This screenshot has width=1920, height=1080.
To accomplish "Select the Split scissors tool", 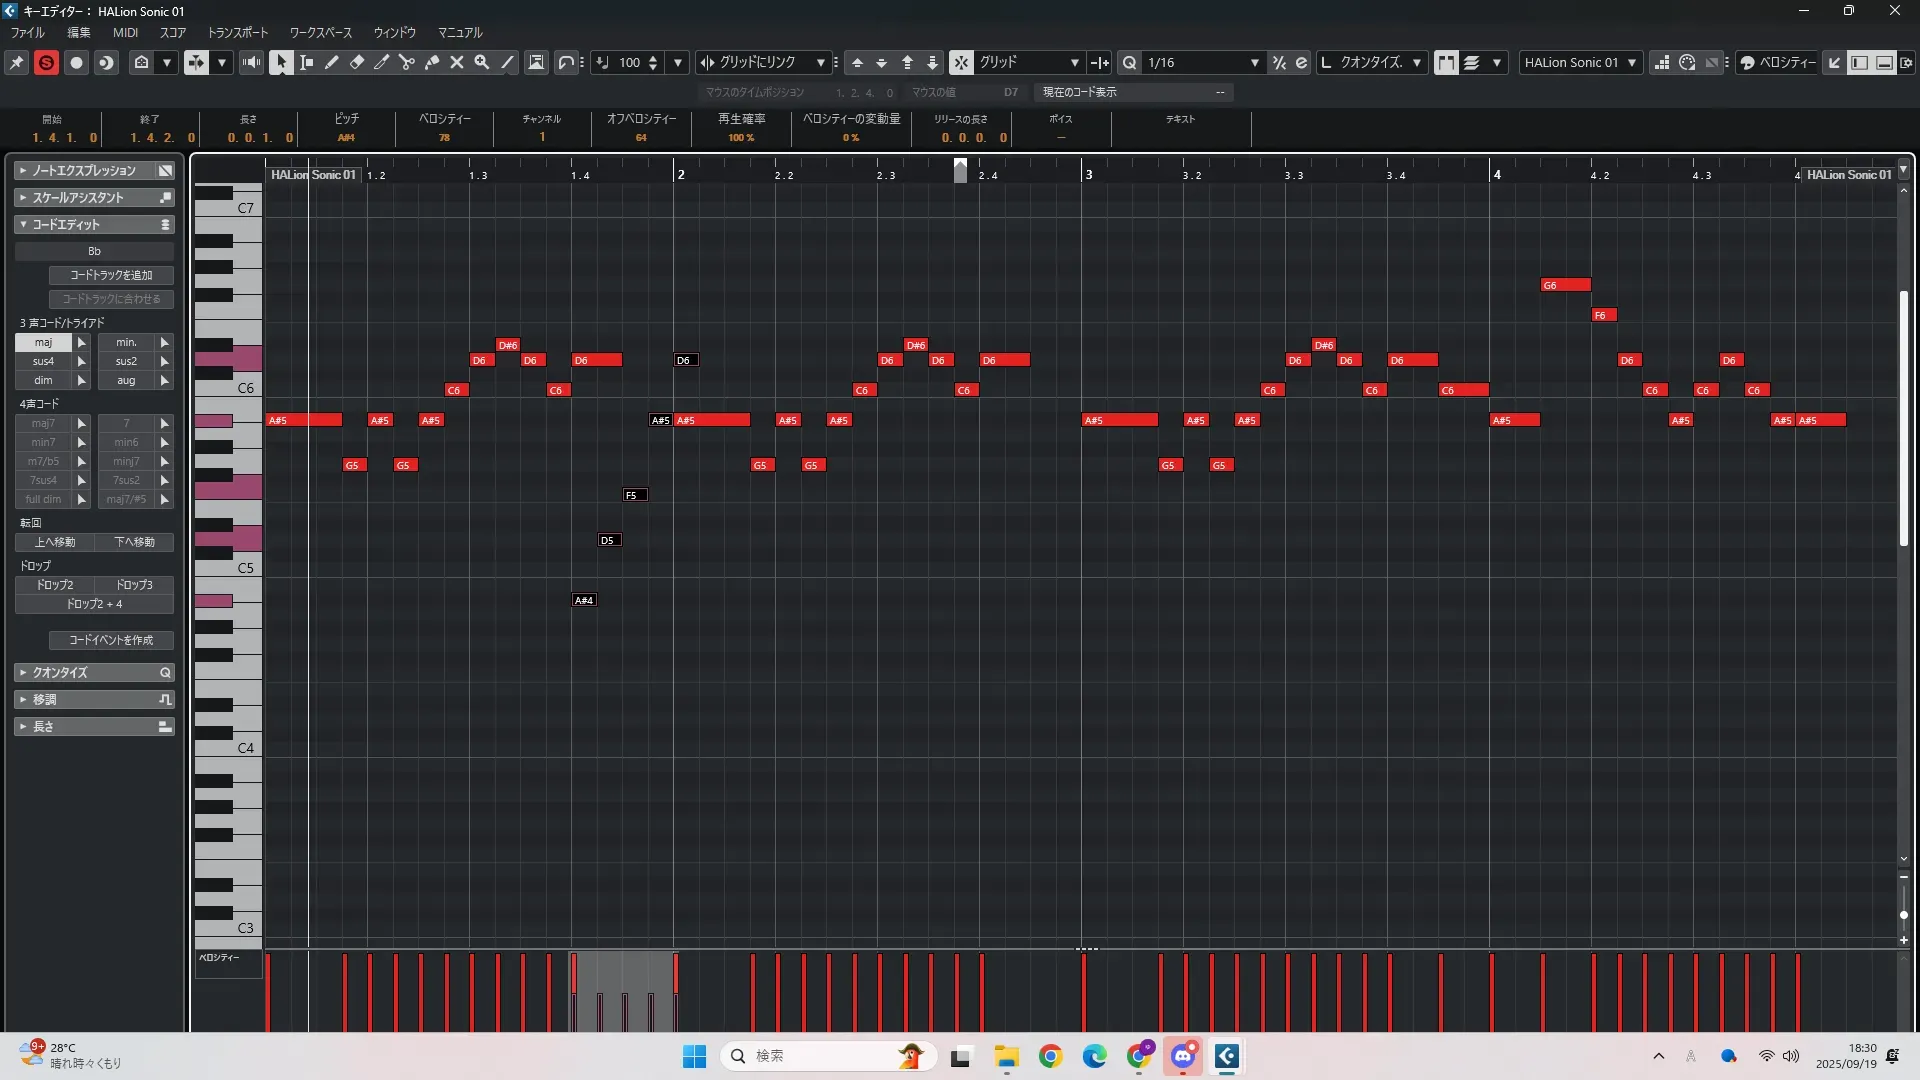I will point(407,62).
